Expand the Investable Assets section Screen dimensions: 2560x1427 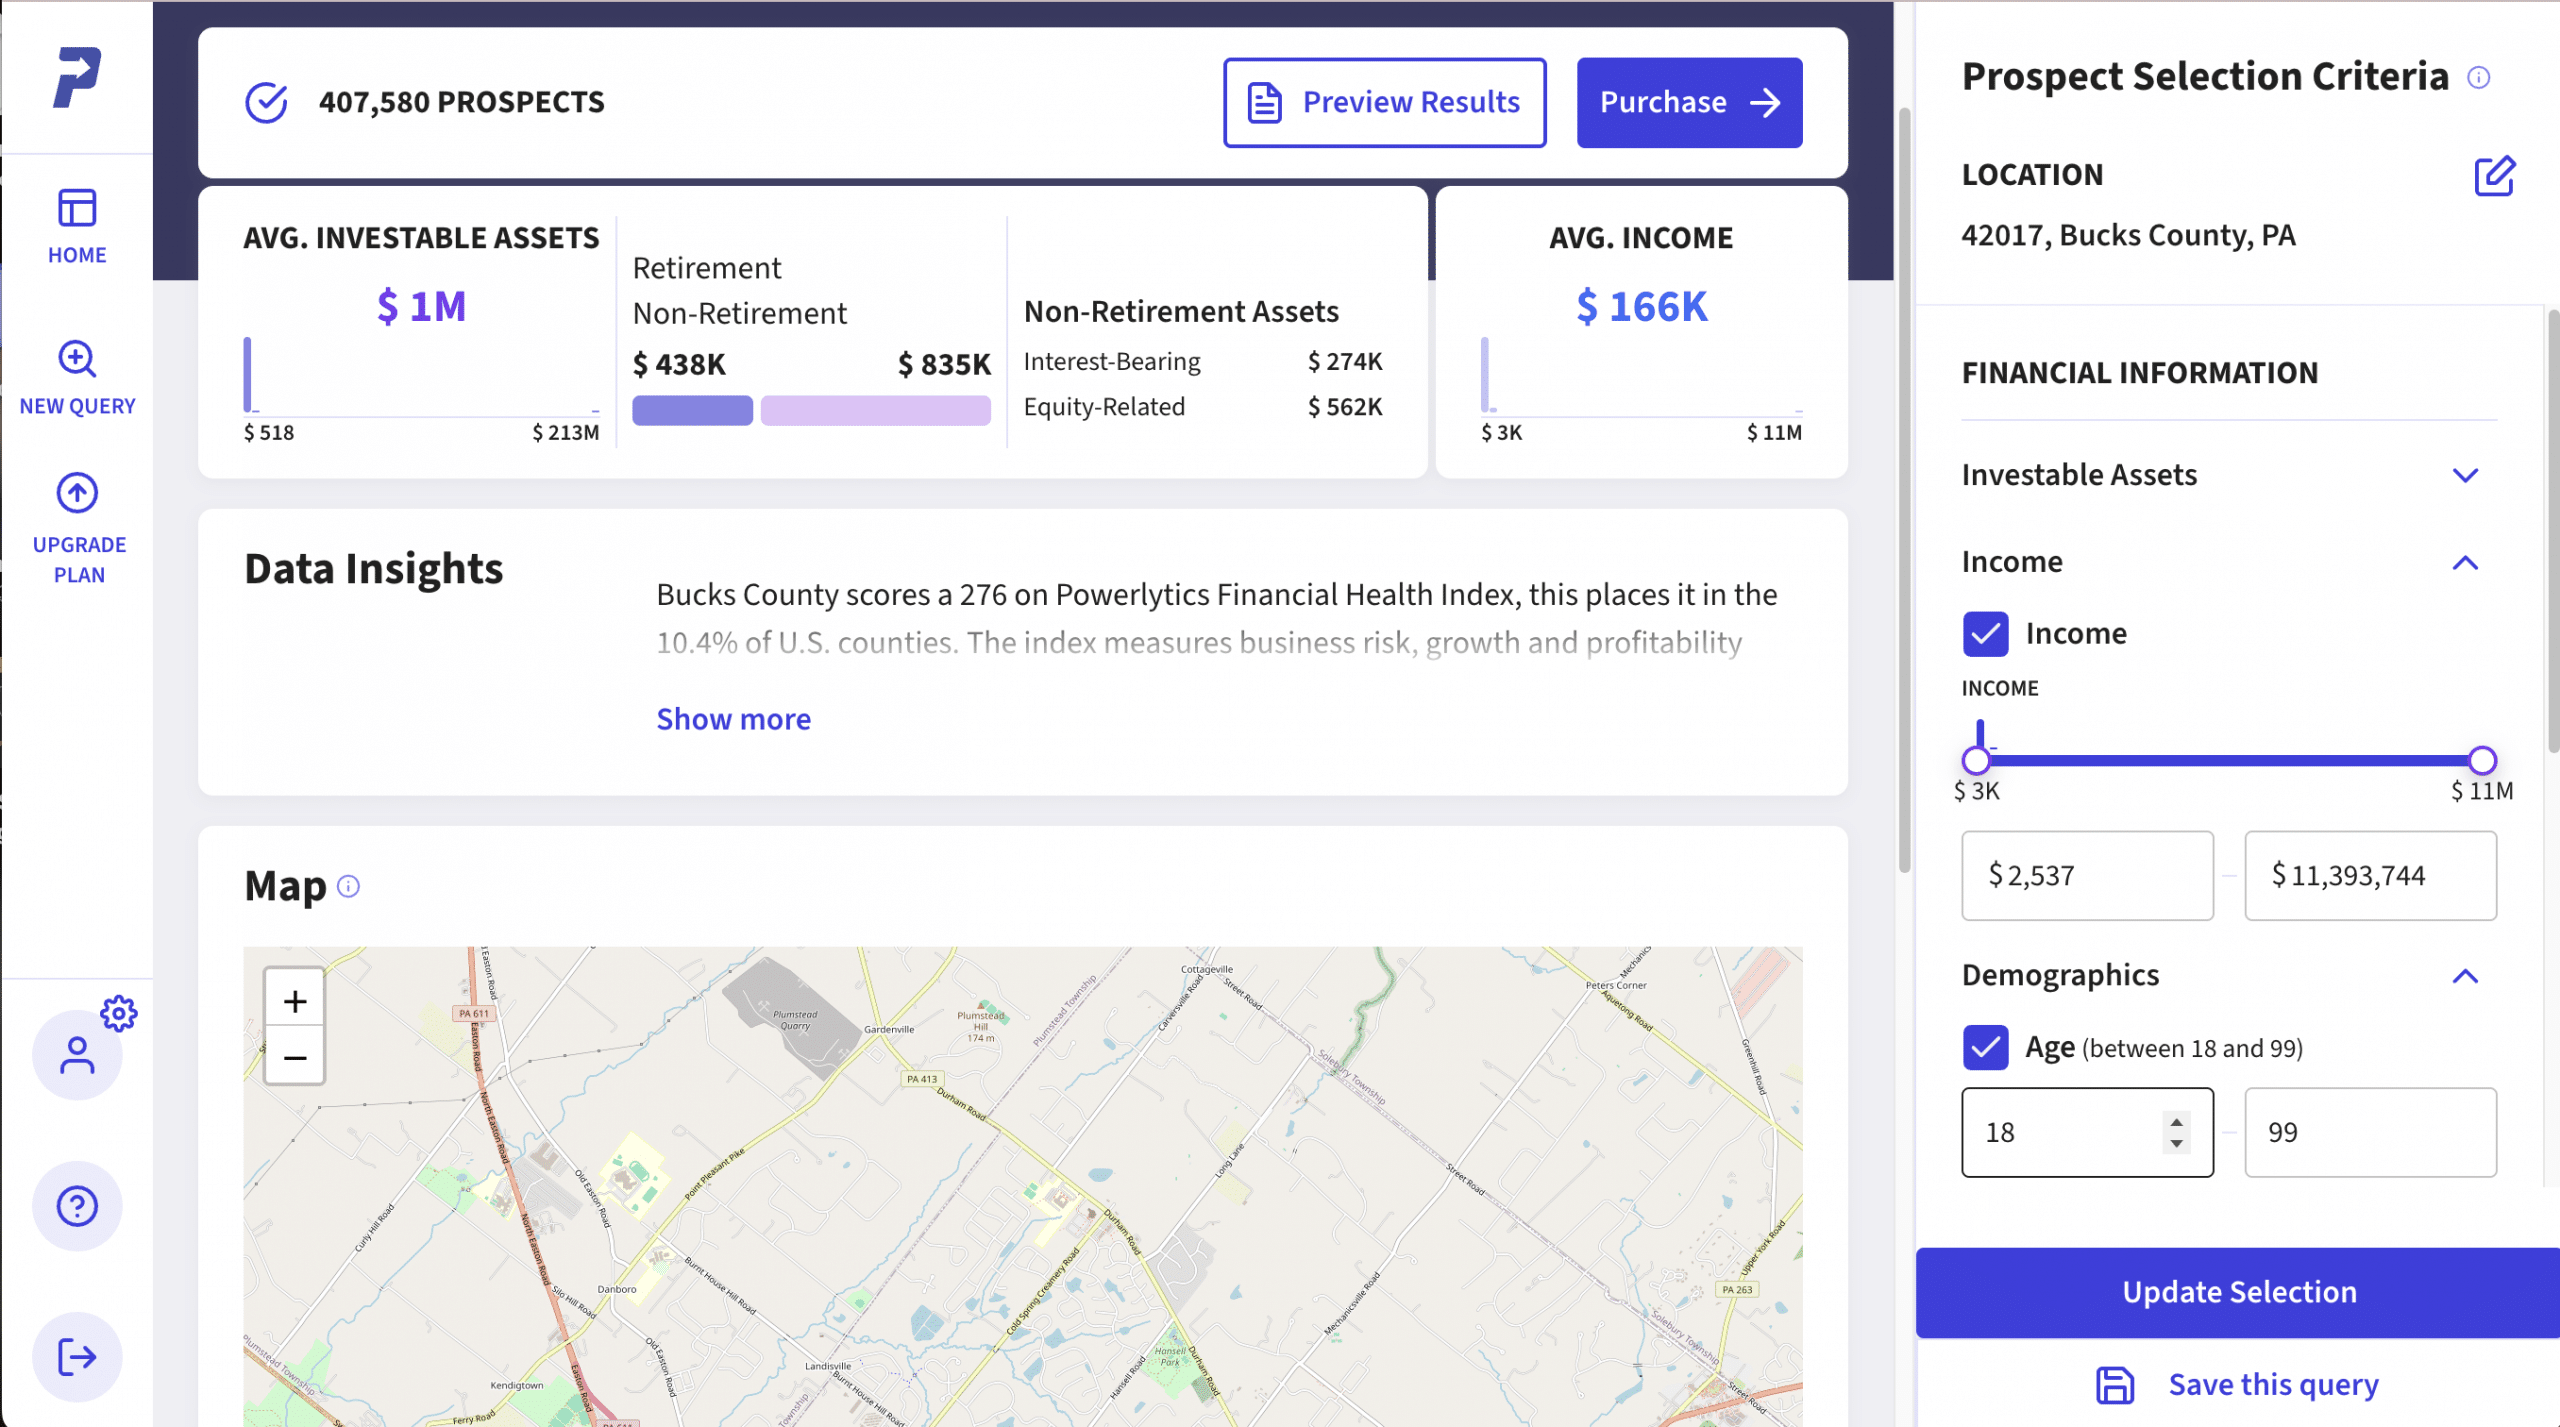point(2465,475)
